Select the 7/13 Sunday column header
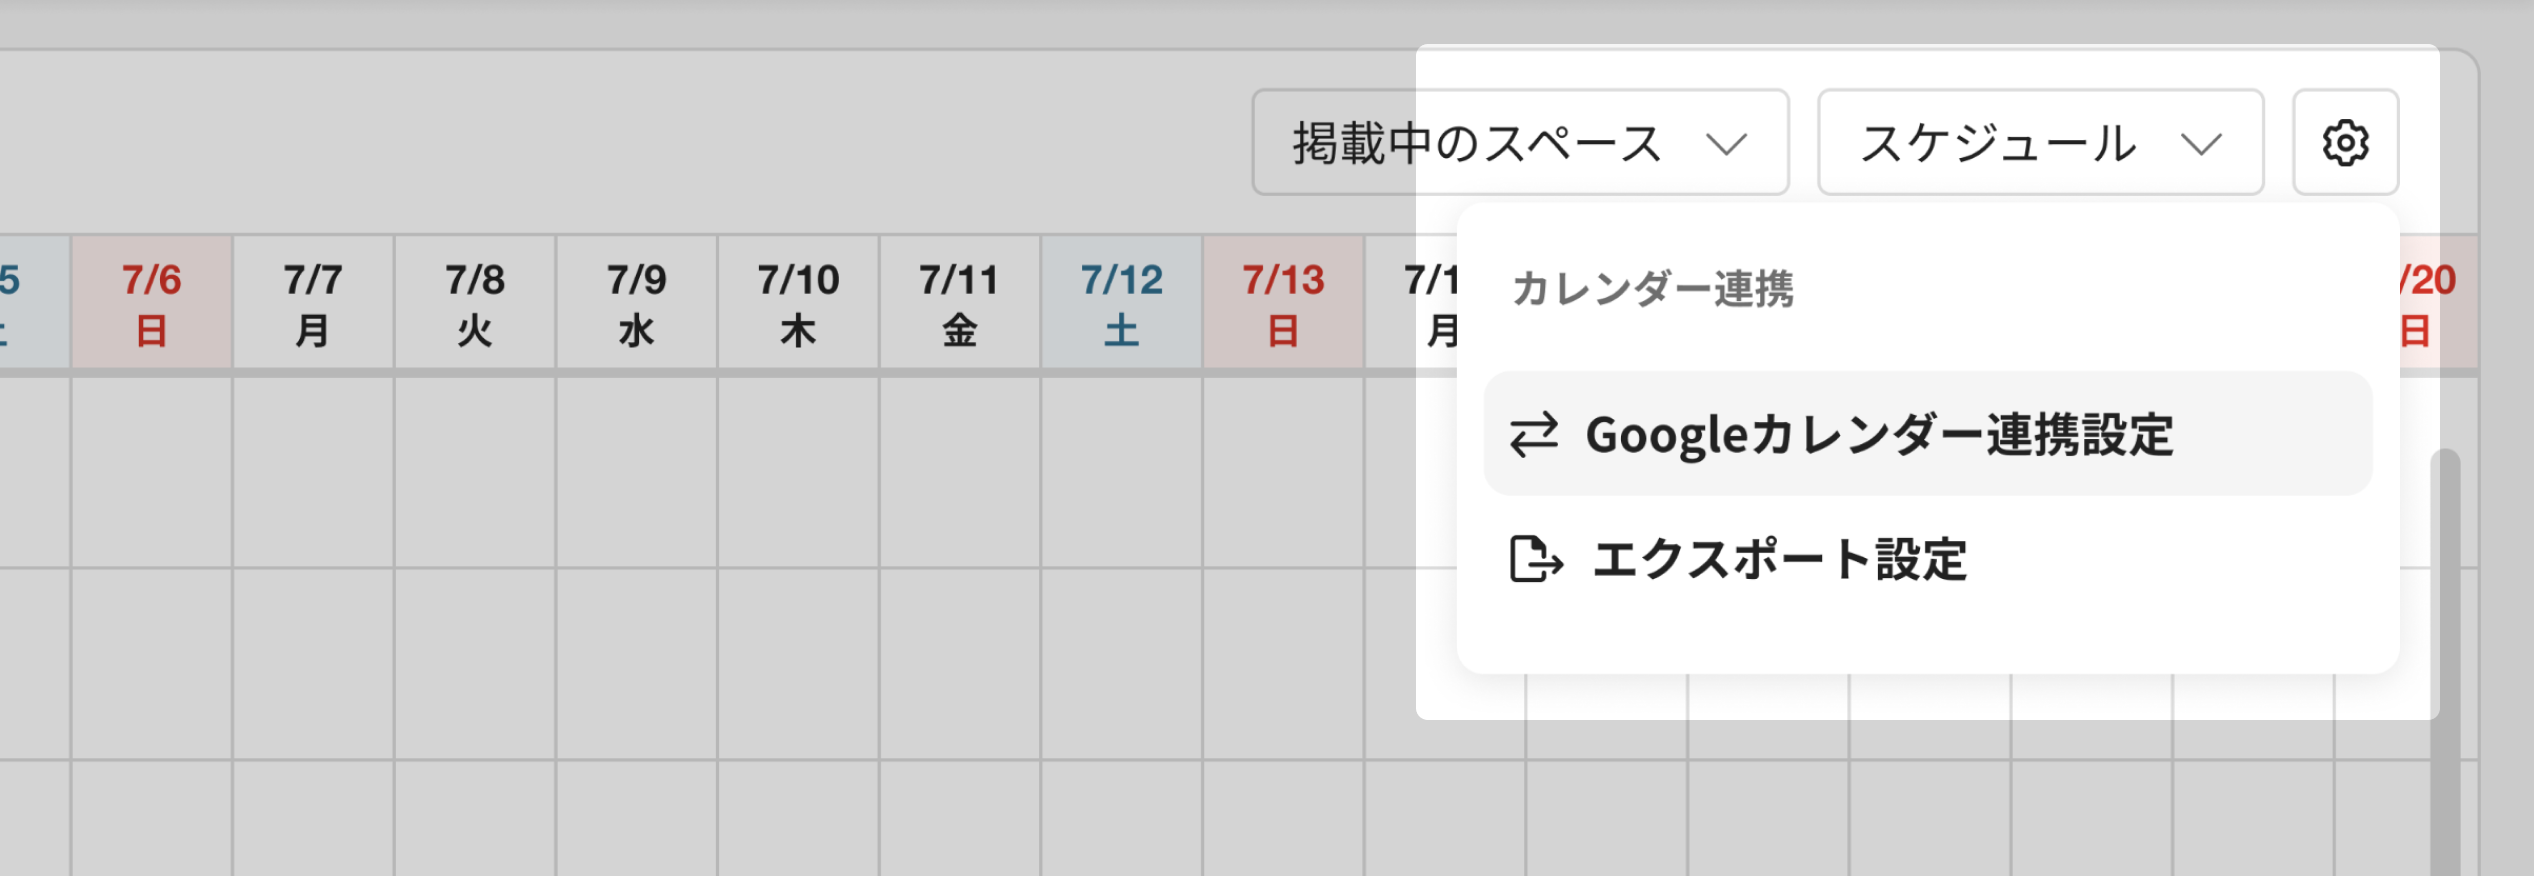Viewport: 2534px width, 876px height. click(1283, 302)
